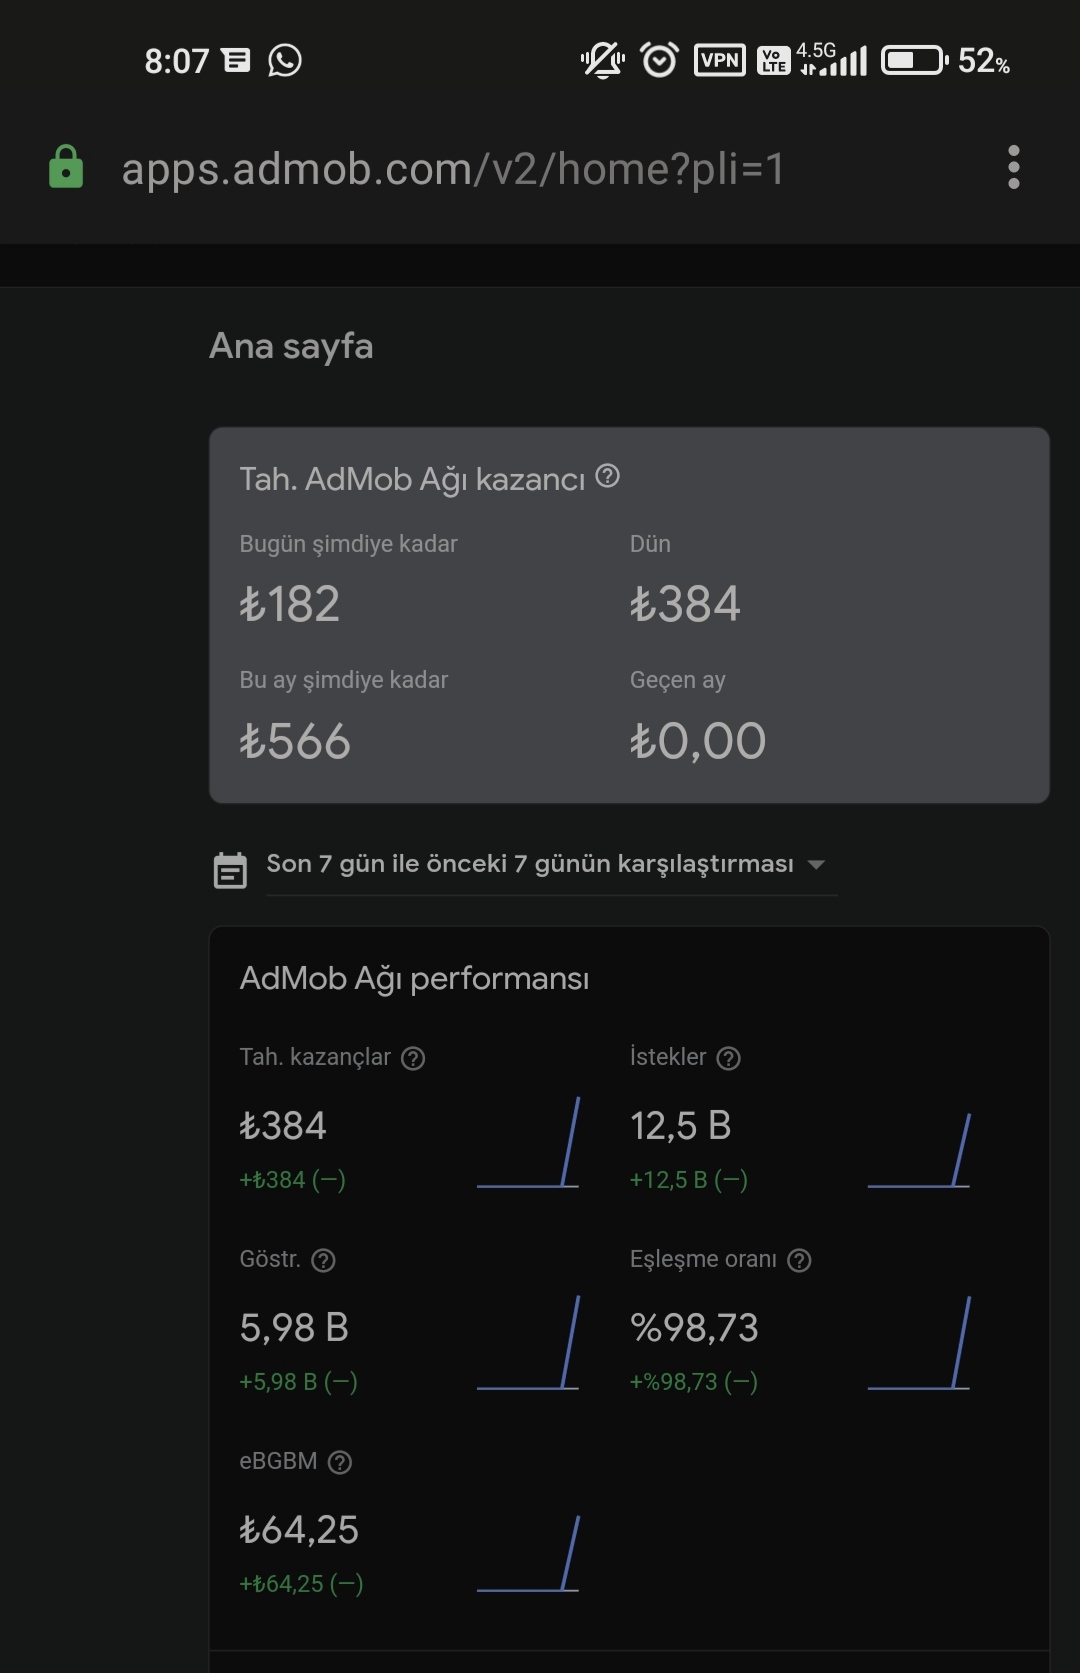Open the İstekler trend sparkline
1080x1673 pixels.
(919, 1150)
